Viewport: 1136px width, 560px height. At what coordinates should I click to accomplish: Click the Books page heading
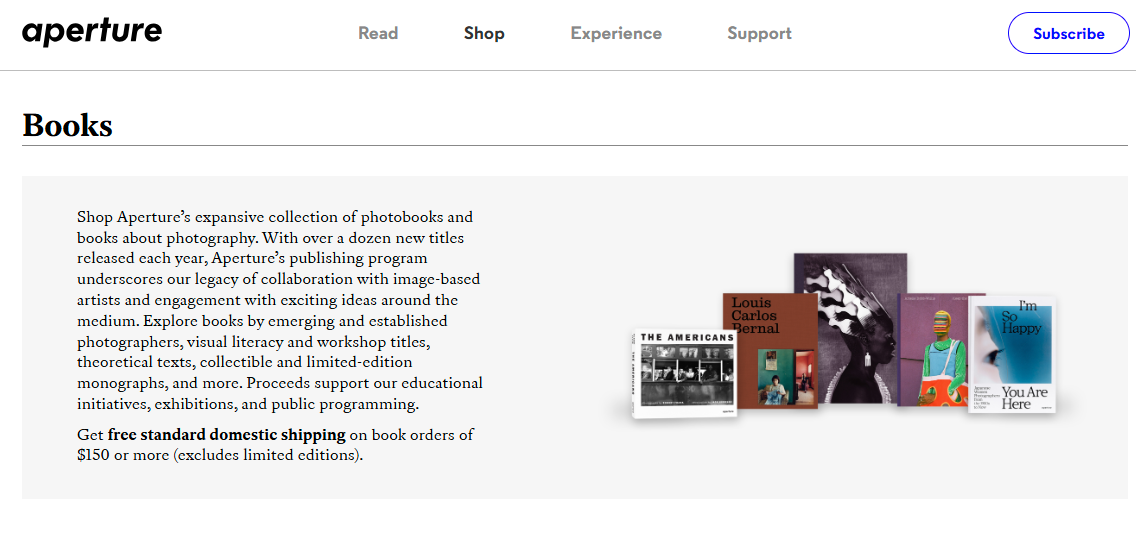68,125
